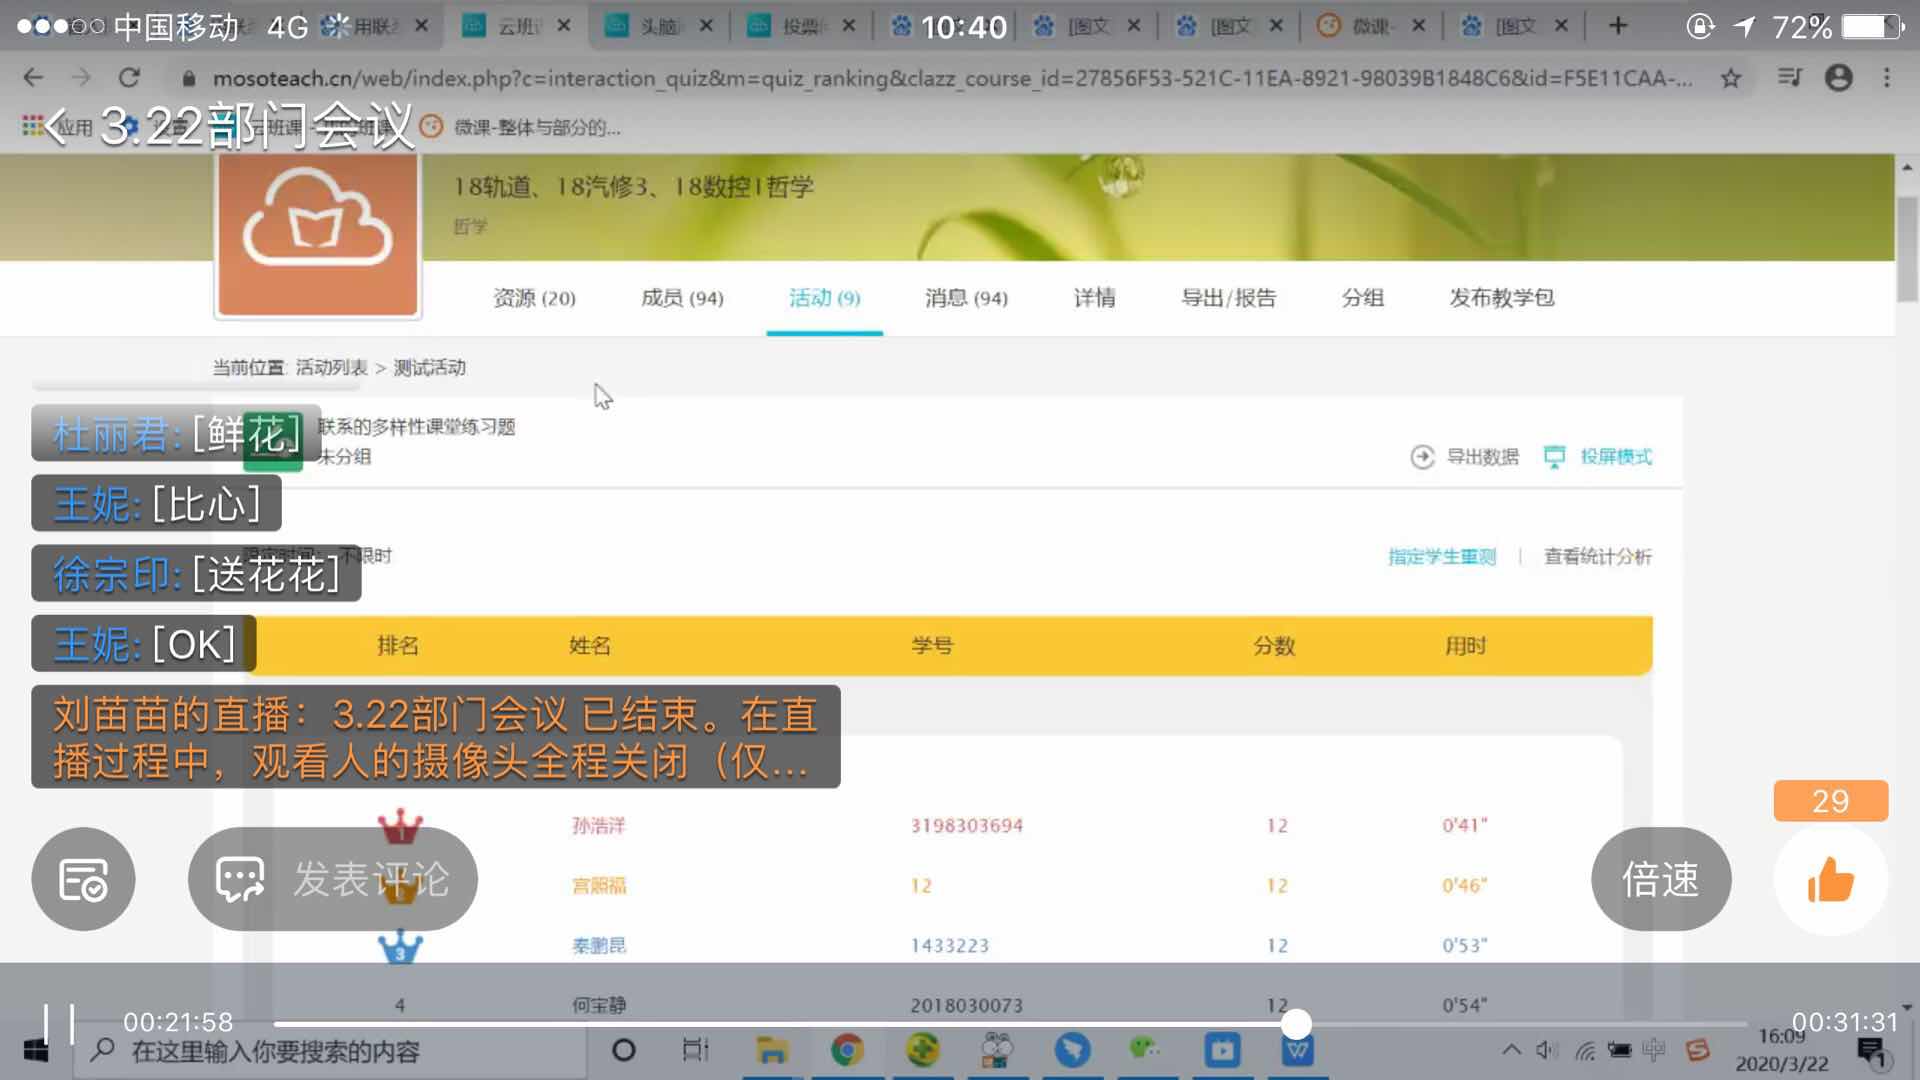Open Chrome from the taskbar

click(847, 1050)
